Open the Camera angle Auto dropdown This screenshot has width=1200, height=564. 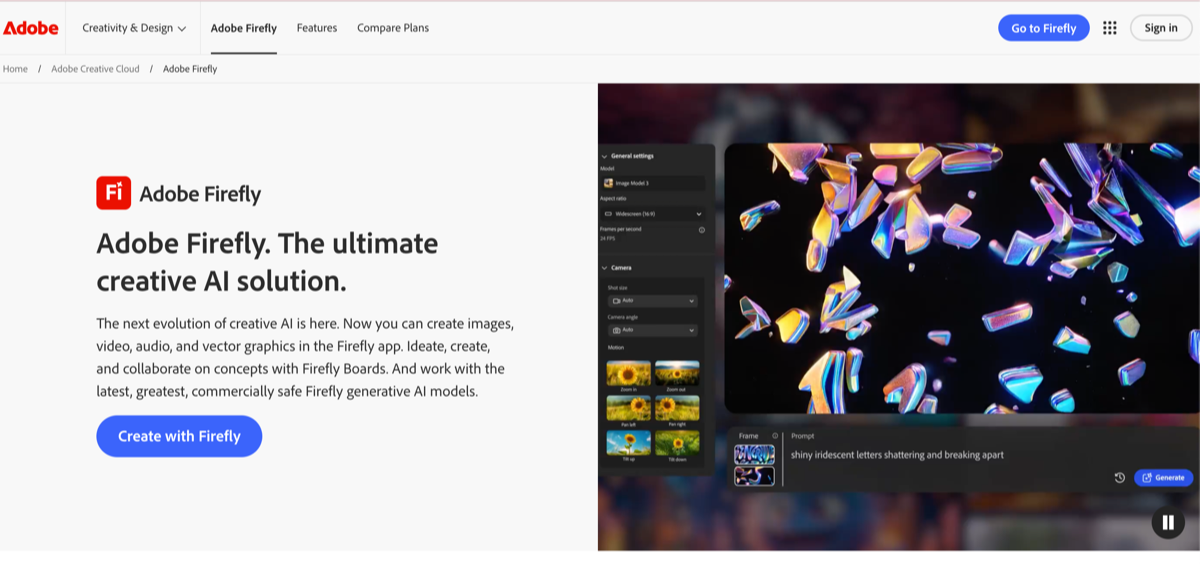coord(652,330)
